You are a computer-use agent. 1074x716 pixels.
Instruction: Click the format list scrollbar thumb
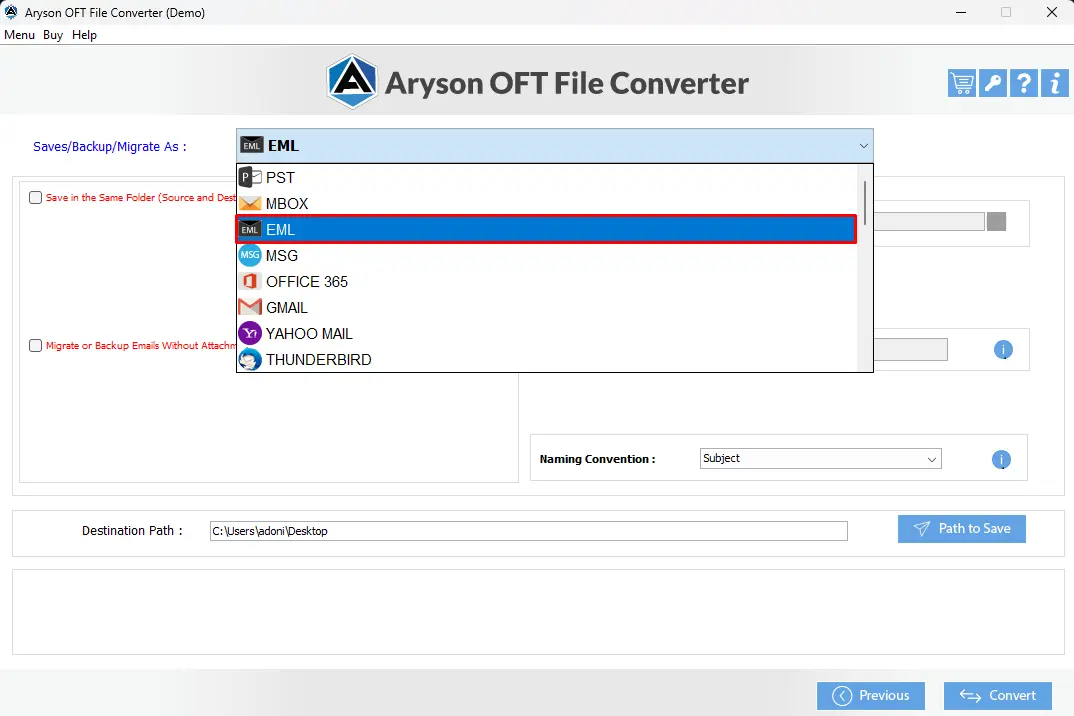865,203
